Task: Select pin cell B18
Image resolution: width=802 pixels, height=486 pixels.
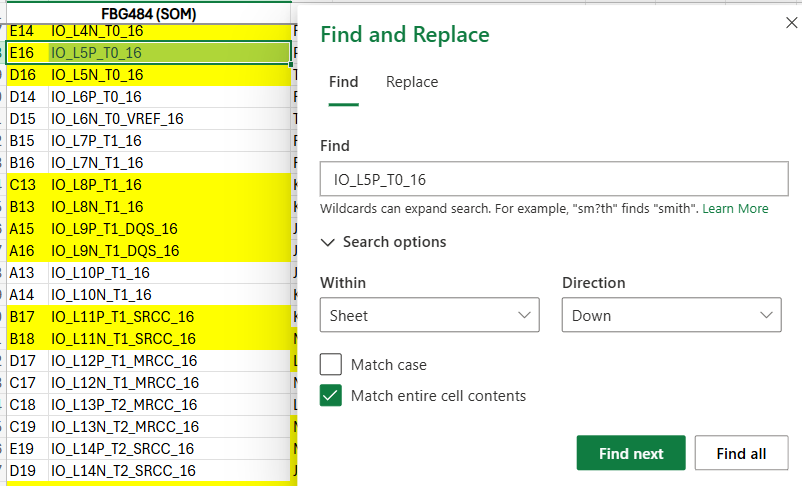Action: pyautogui.click(x=27, y=339)
